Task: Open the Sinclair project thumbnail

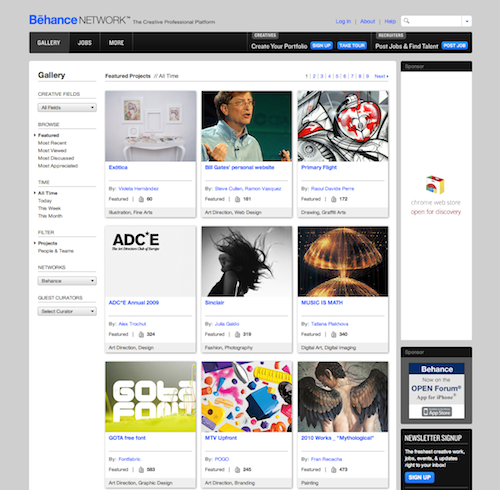Action: click(x=247, y=261)
